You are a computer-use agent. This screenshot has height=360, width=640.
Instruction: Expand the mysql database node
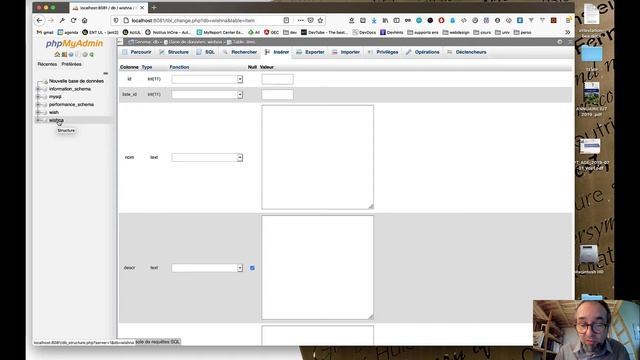pos(38,97)
